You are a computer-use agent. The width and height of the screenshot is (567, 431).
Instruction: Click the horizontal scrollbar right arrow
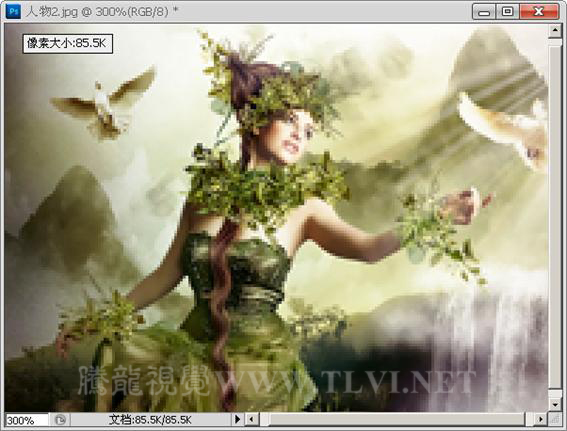click(x=541, y=420)
